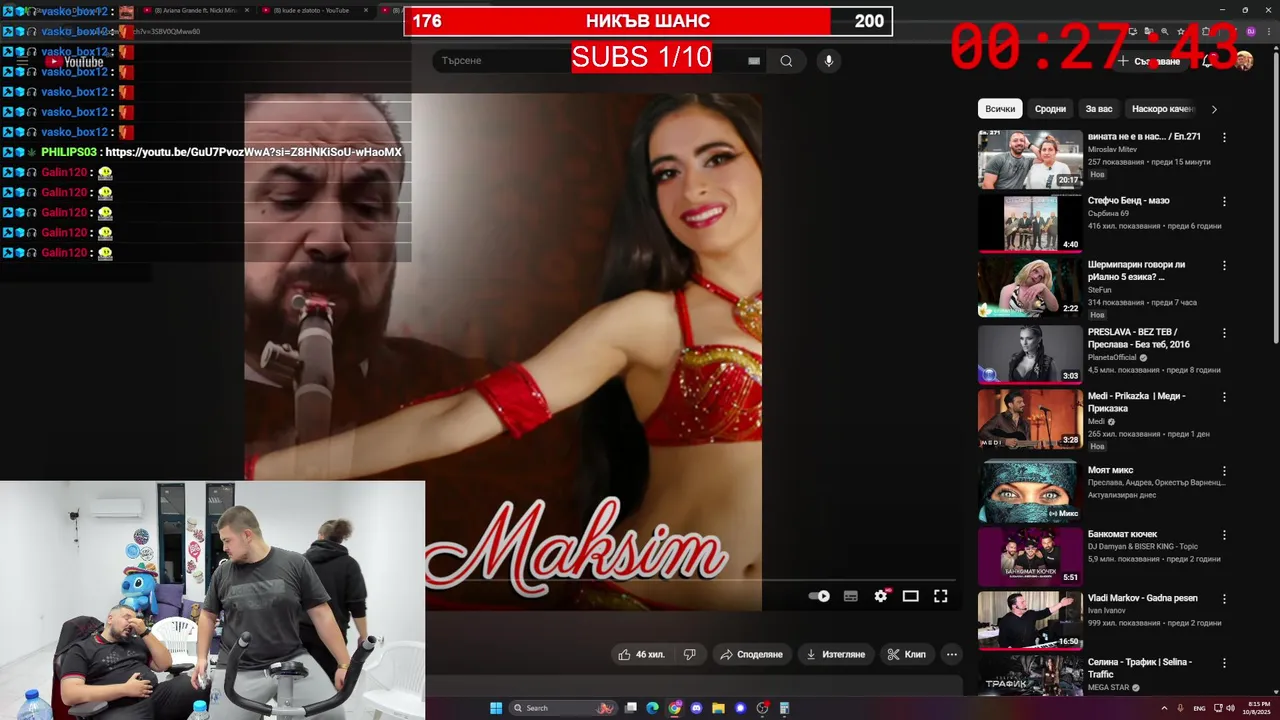
Task: Launch Microsoft Edge from the taskbar
Action: tap(653, 708)
